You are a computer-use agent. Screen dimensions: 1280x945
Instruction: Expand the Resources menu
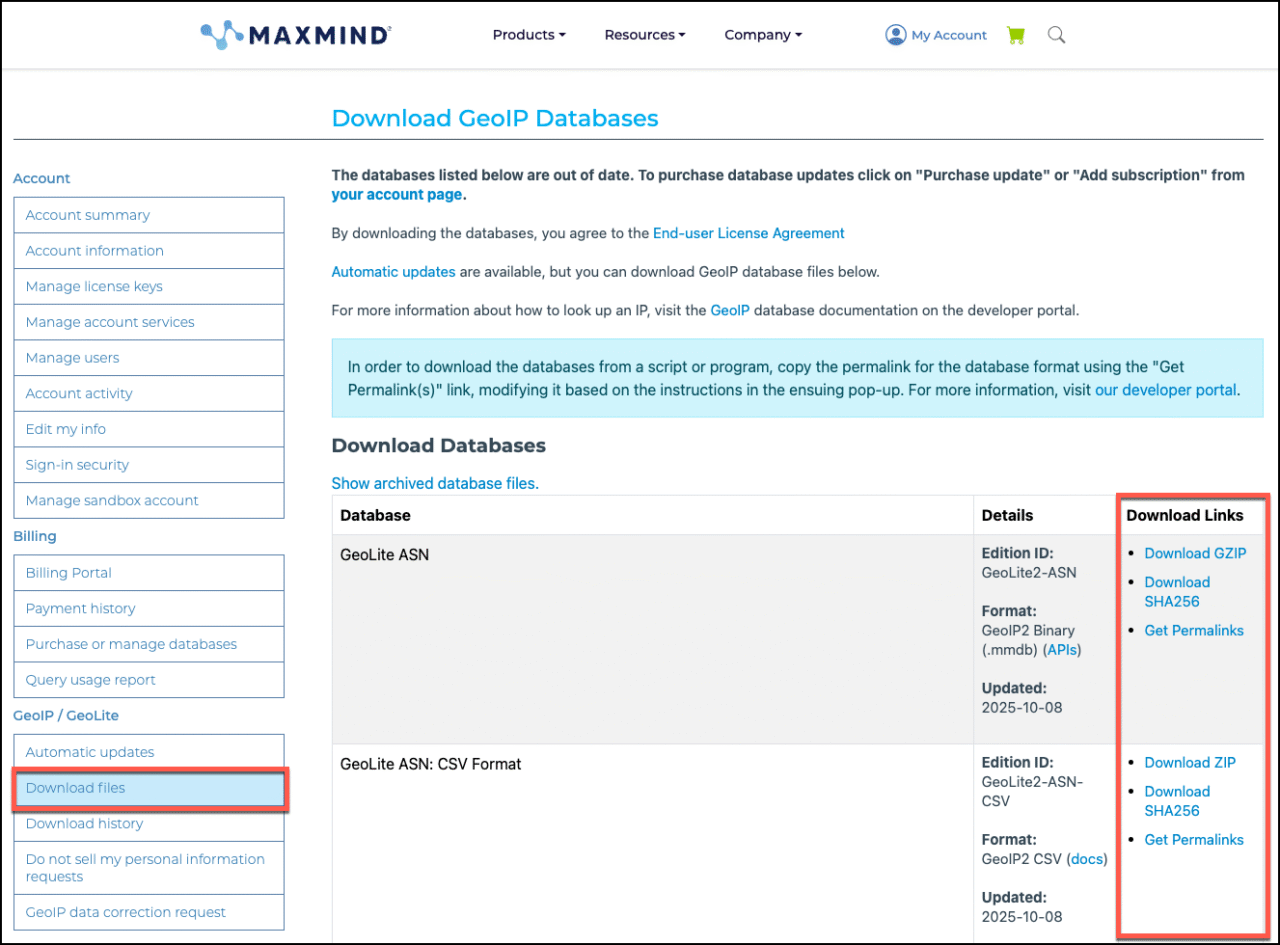[644, 34]
